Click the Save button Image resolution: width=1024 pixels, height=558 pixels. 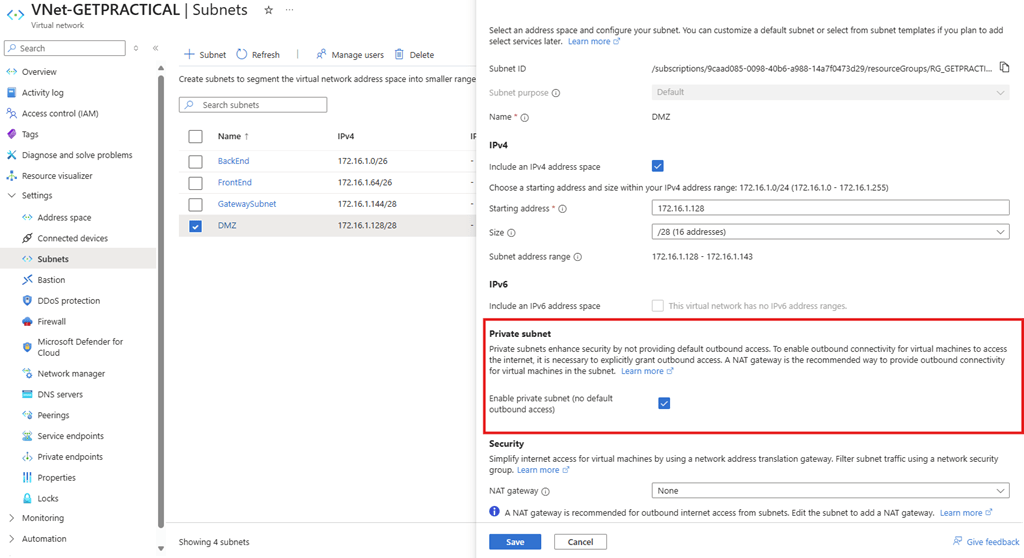click(x=515, y=542)
